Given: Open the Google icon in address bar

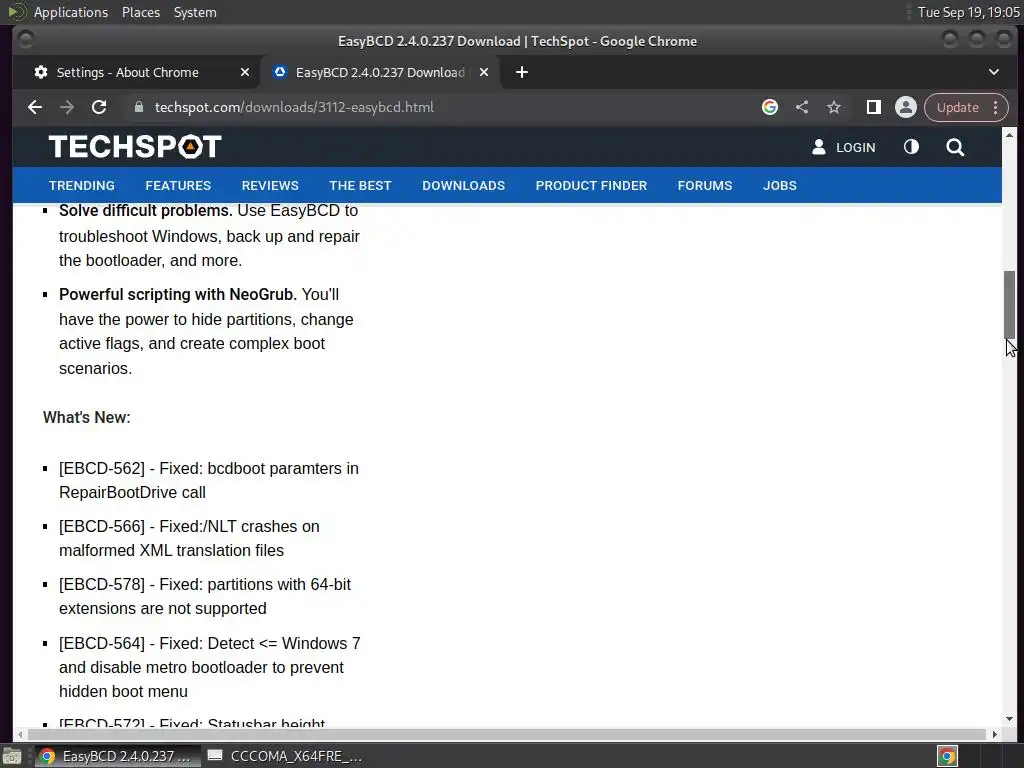Looking at the screenshot, I should pos(770,107).
